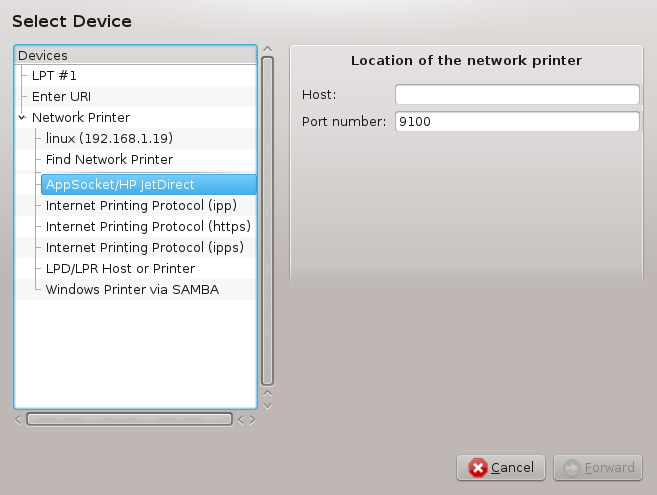Select Internet Printing Protocol (ipps)
Image resolution: width=657 pixels, height=495 pixels.
(145, 248)
